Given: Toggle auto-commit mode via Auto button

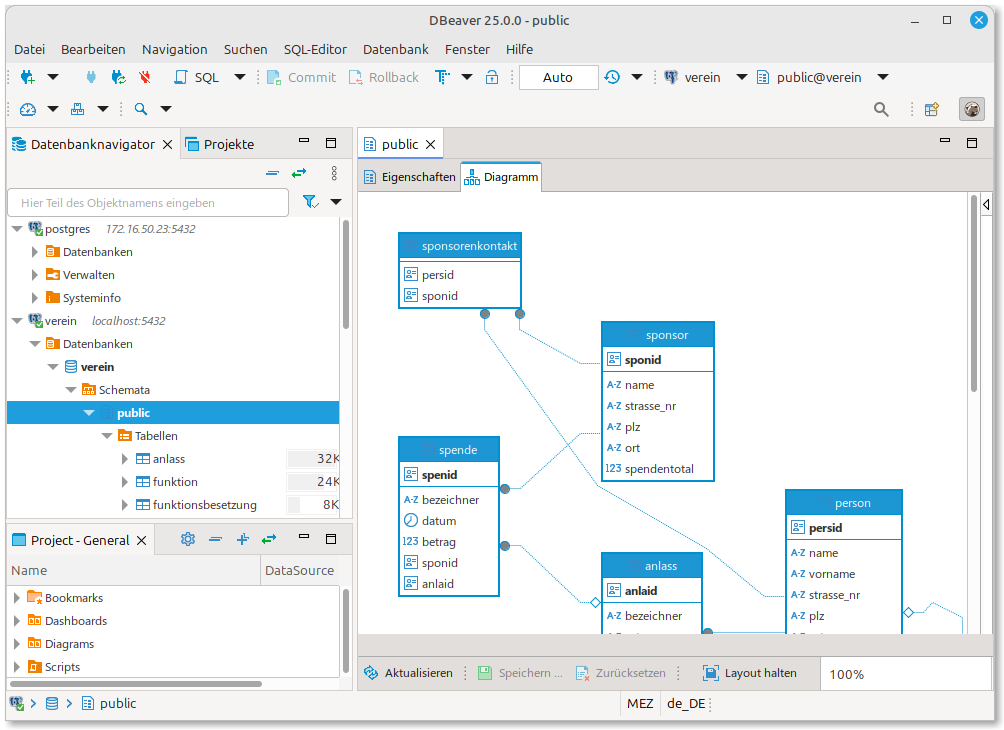Looking at the screenshot, I should pos(558,77).
